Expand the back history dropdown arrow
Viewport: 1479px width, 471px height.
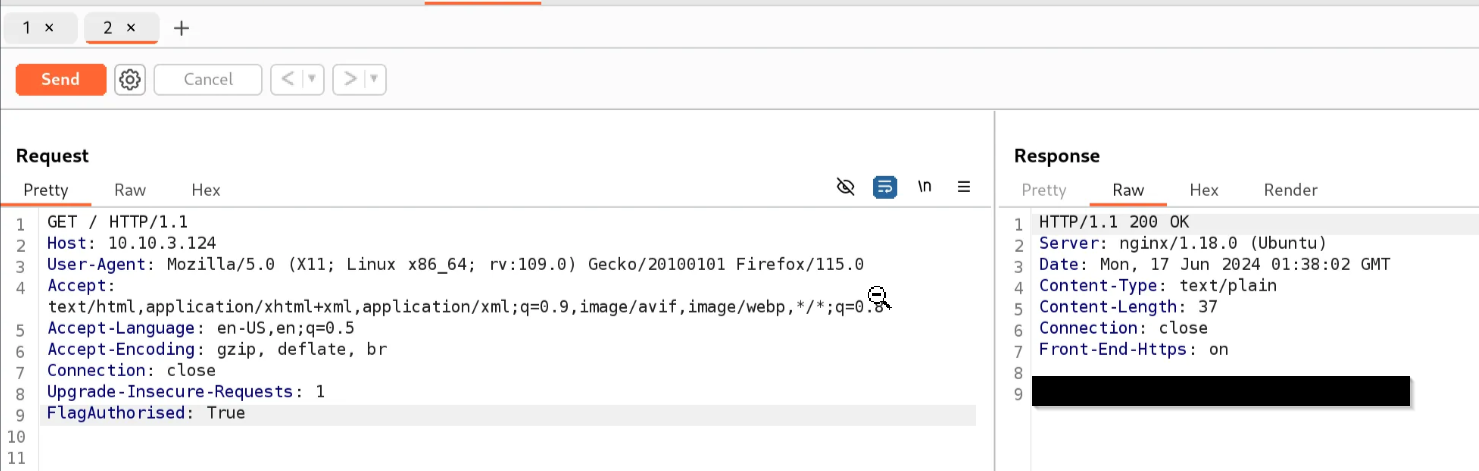click(312, 79)
